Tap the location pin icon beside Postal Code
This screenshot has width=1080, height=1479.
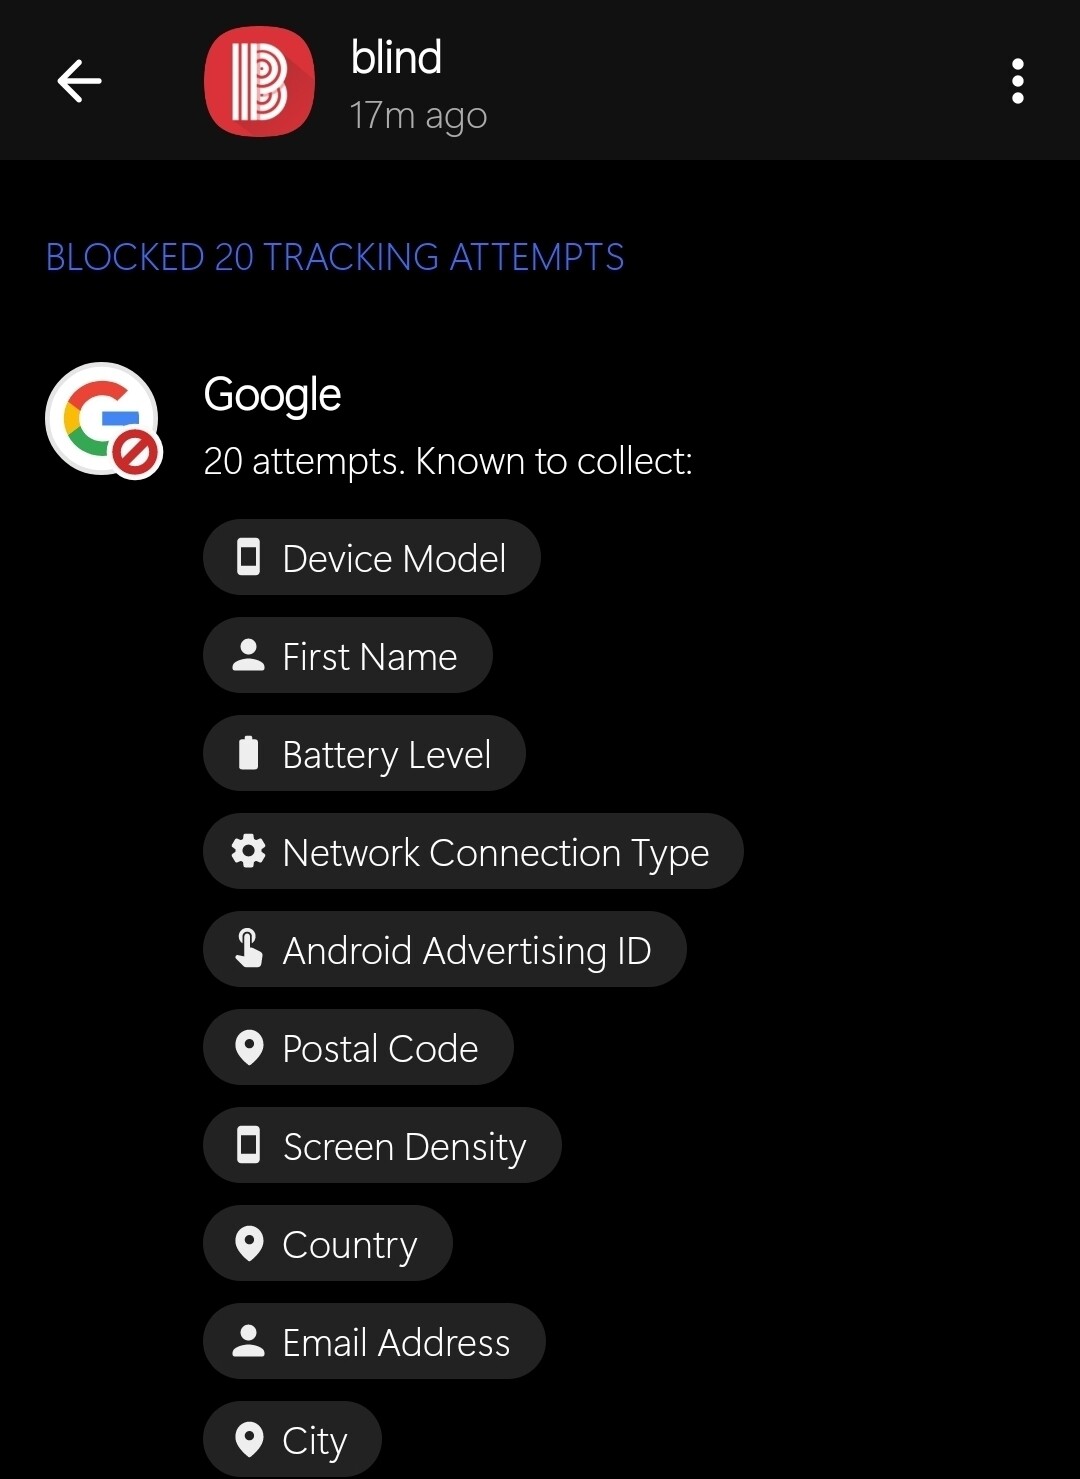tap(248, 1047)
